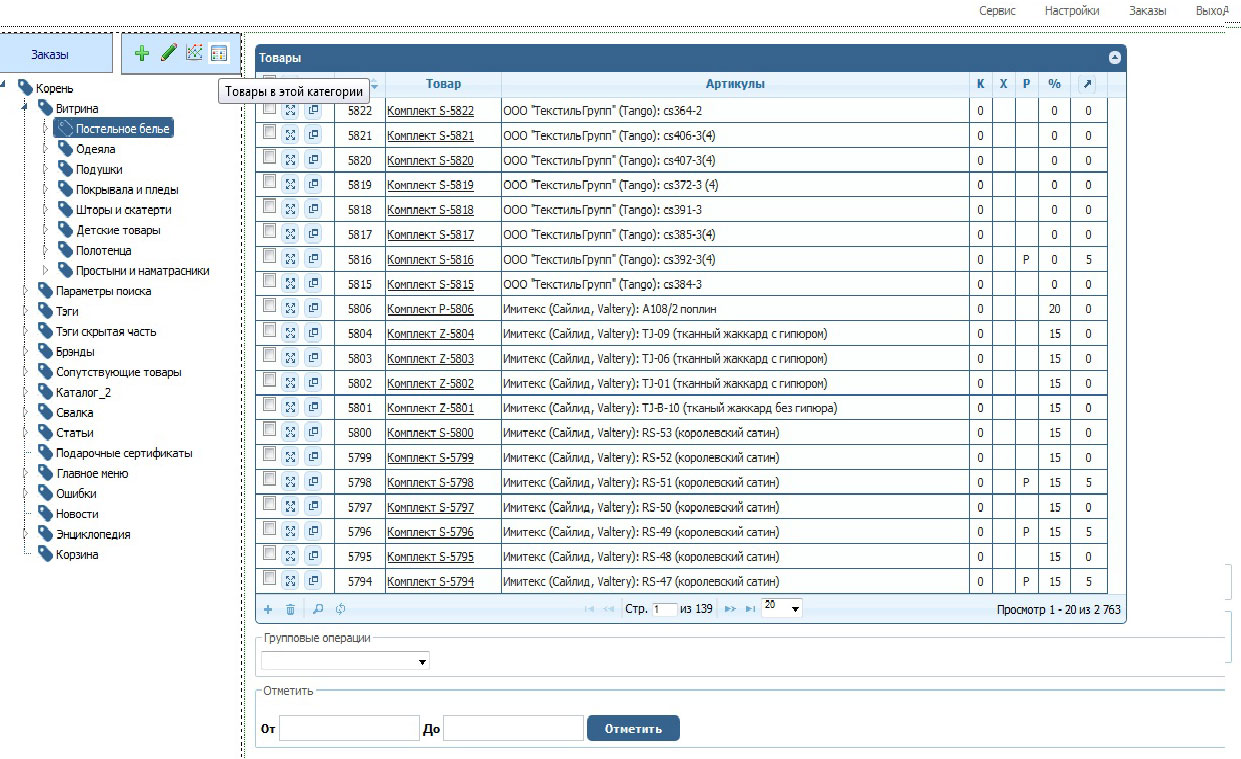Click the expand-view icon in row 5801
Image resolution: width=1241 pixels, height=759 pixels.
click(x=290, y=407)
